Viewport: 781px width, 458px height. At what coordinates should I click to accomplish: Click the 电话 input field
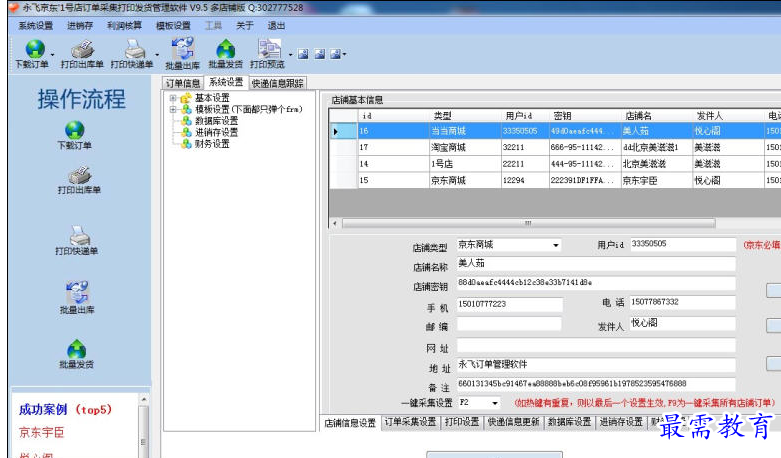(682, 302)
